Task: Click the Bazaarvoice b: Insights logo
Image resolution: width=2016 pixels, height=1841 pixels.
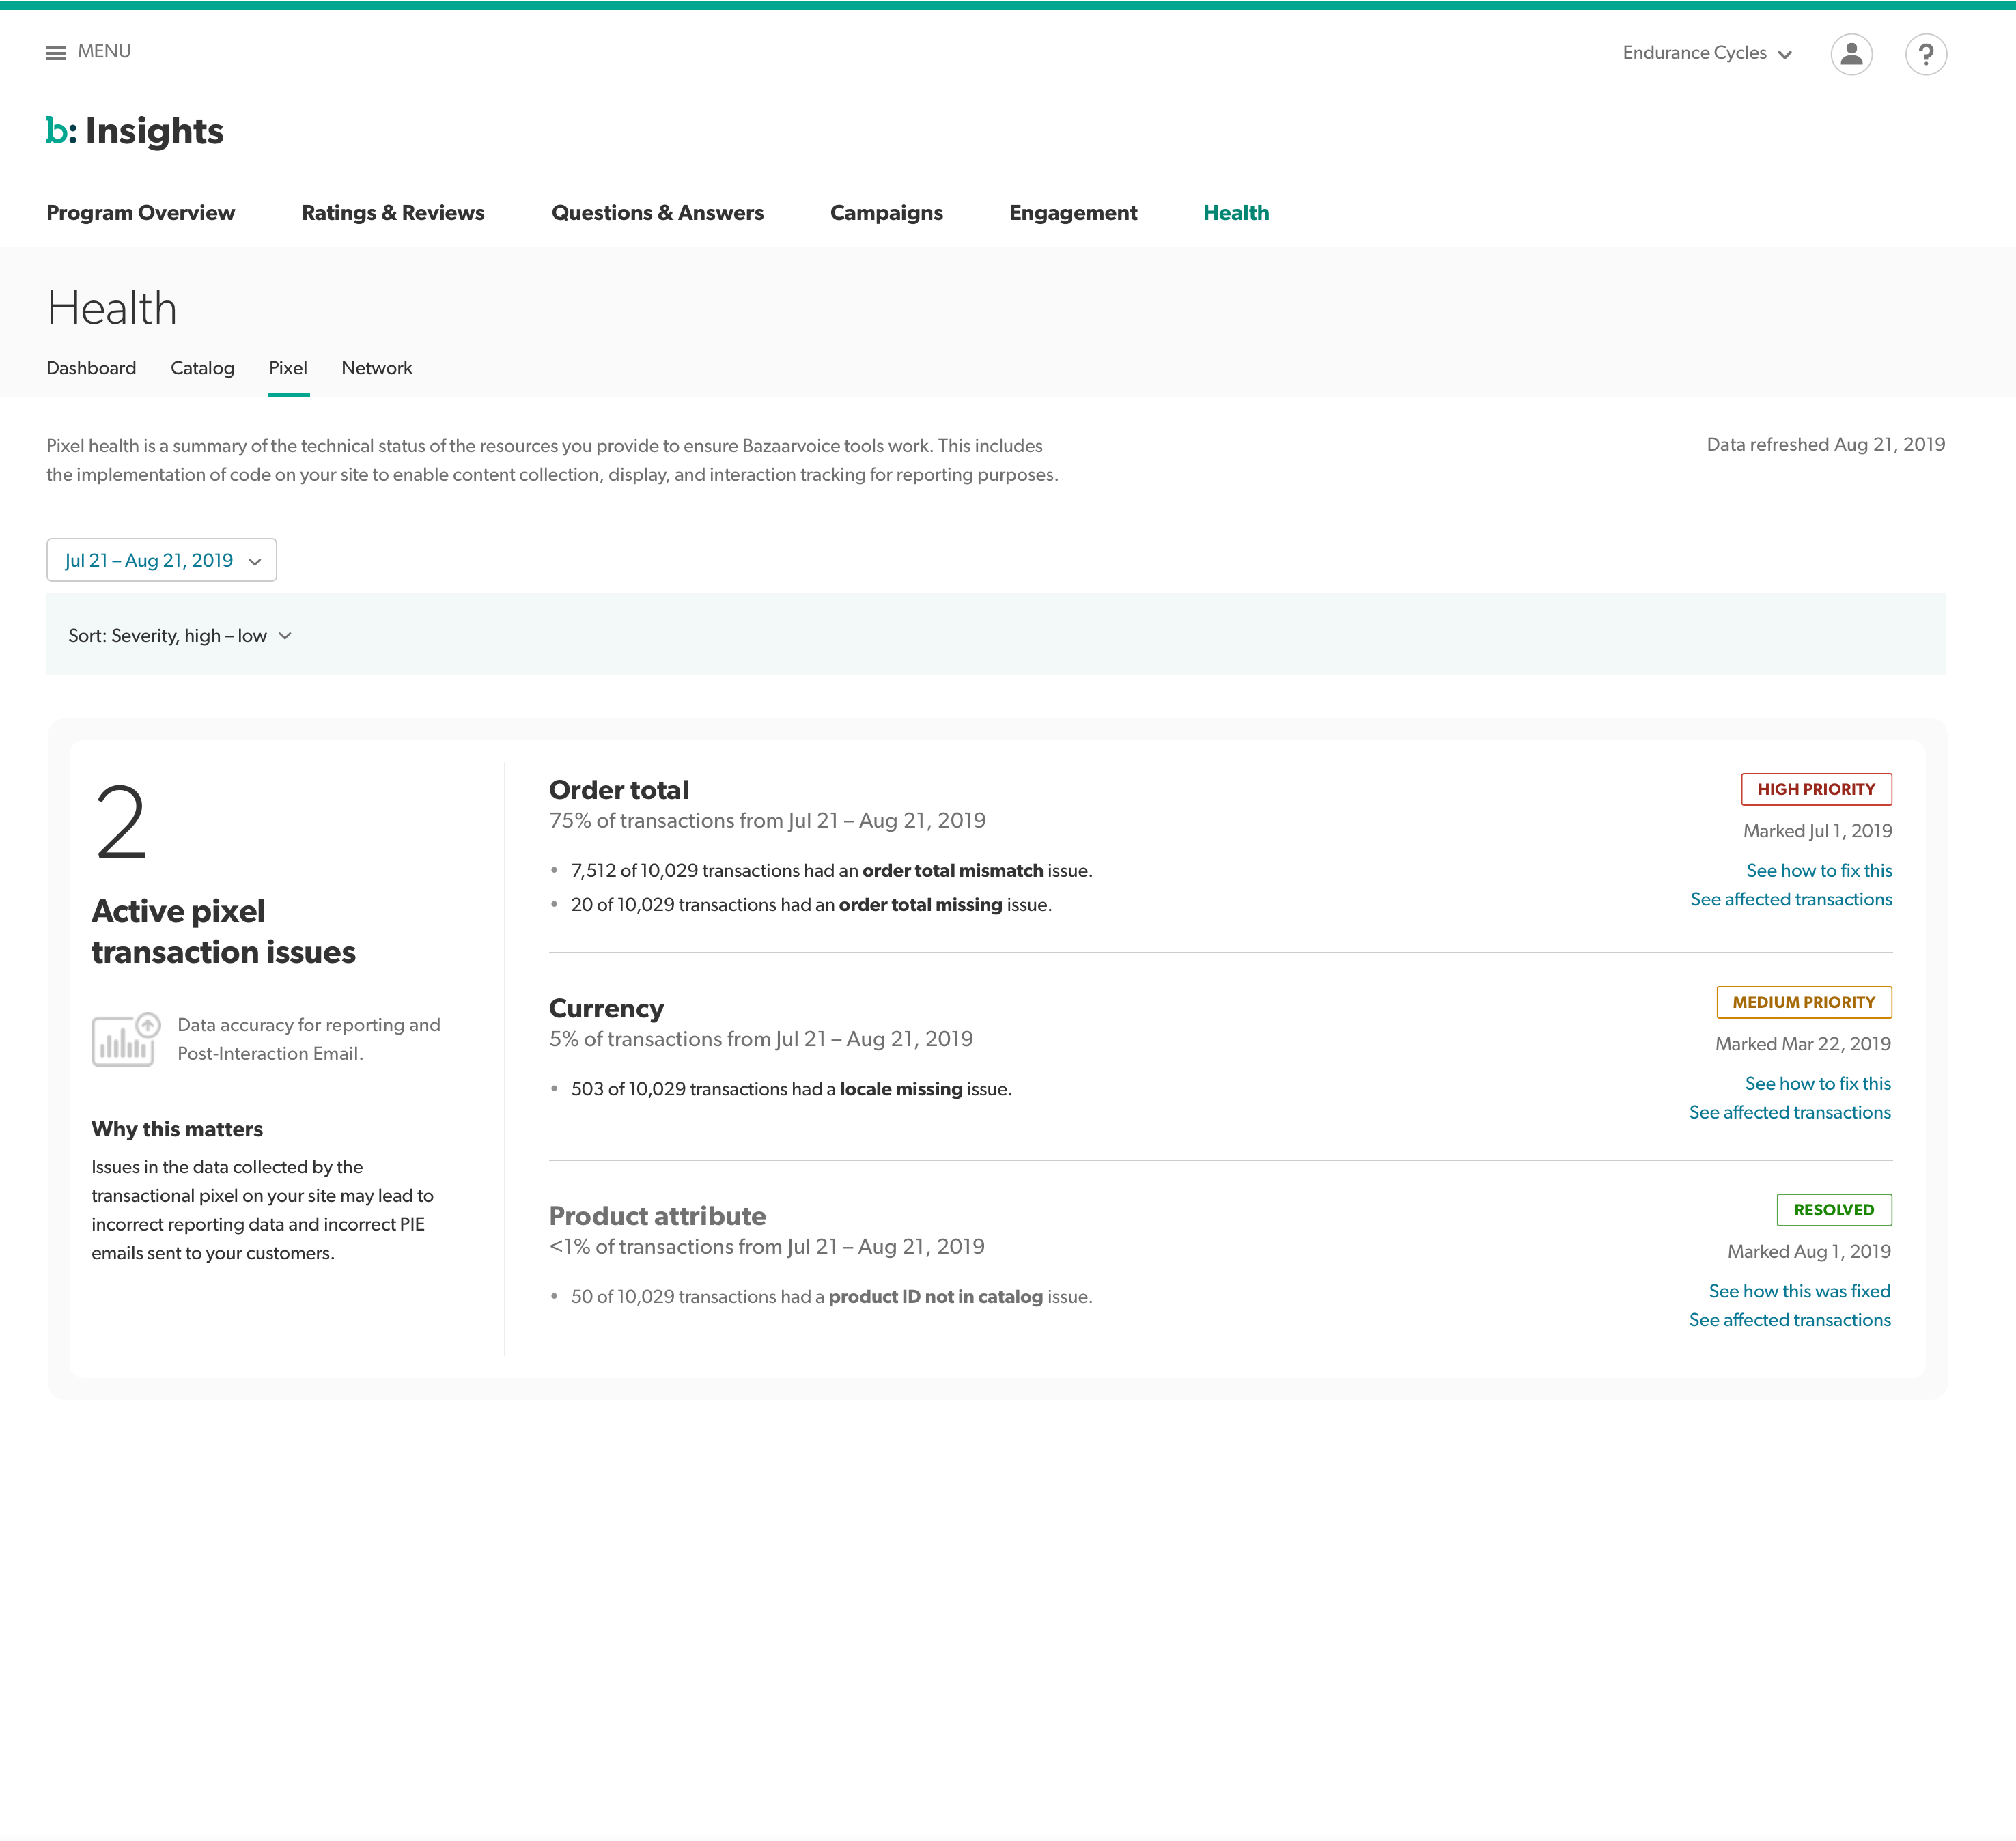Action: coord(135,131)
